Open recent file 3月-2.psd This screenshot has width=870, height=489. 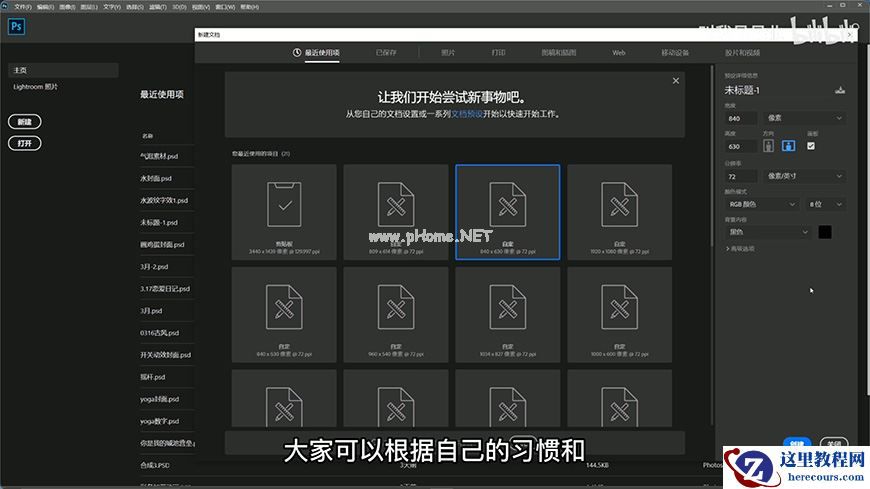(x=154, y=266)
